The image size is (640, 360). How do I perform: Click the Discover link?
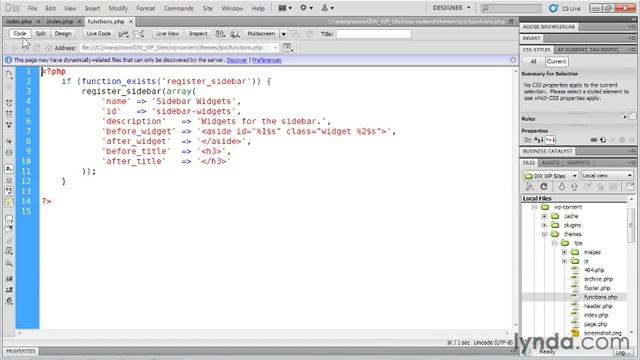(237, 60)
